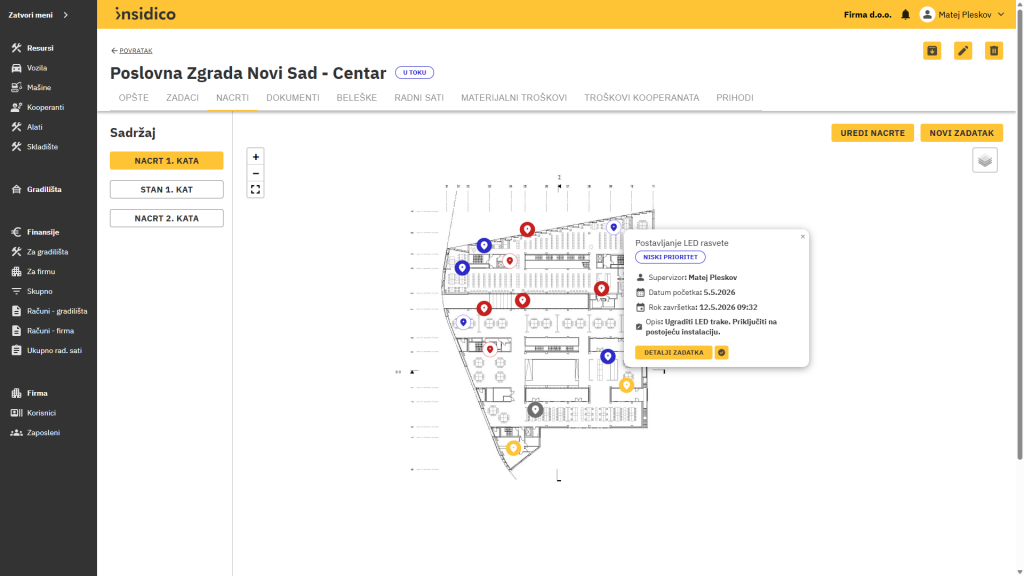Open the MATERIJALNI TROŠKOVI tab
The image size is (1024, 576).
(x=514, y=98)
